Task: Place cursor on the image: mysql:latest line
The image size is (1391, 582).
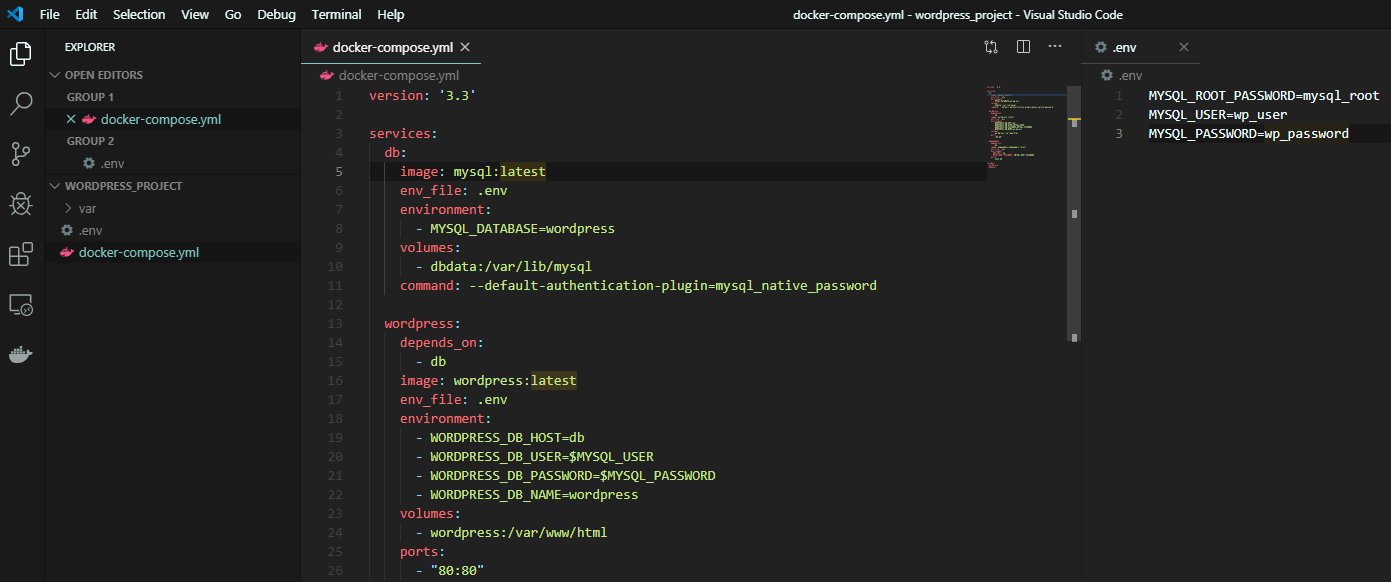Action: (473, 171)
